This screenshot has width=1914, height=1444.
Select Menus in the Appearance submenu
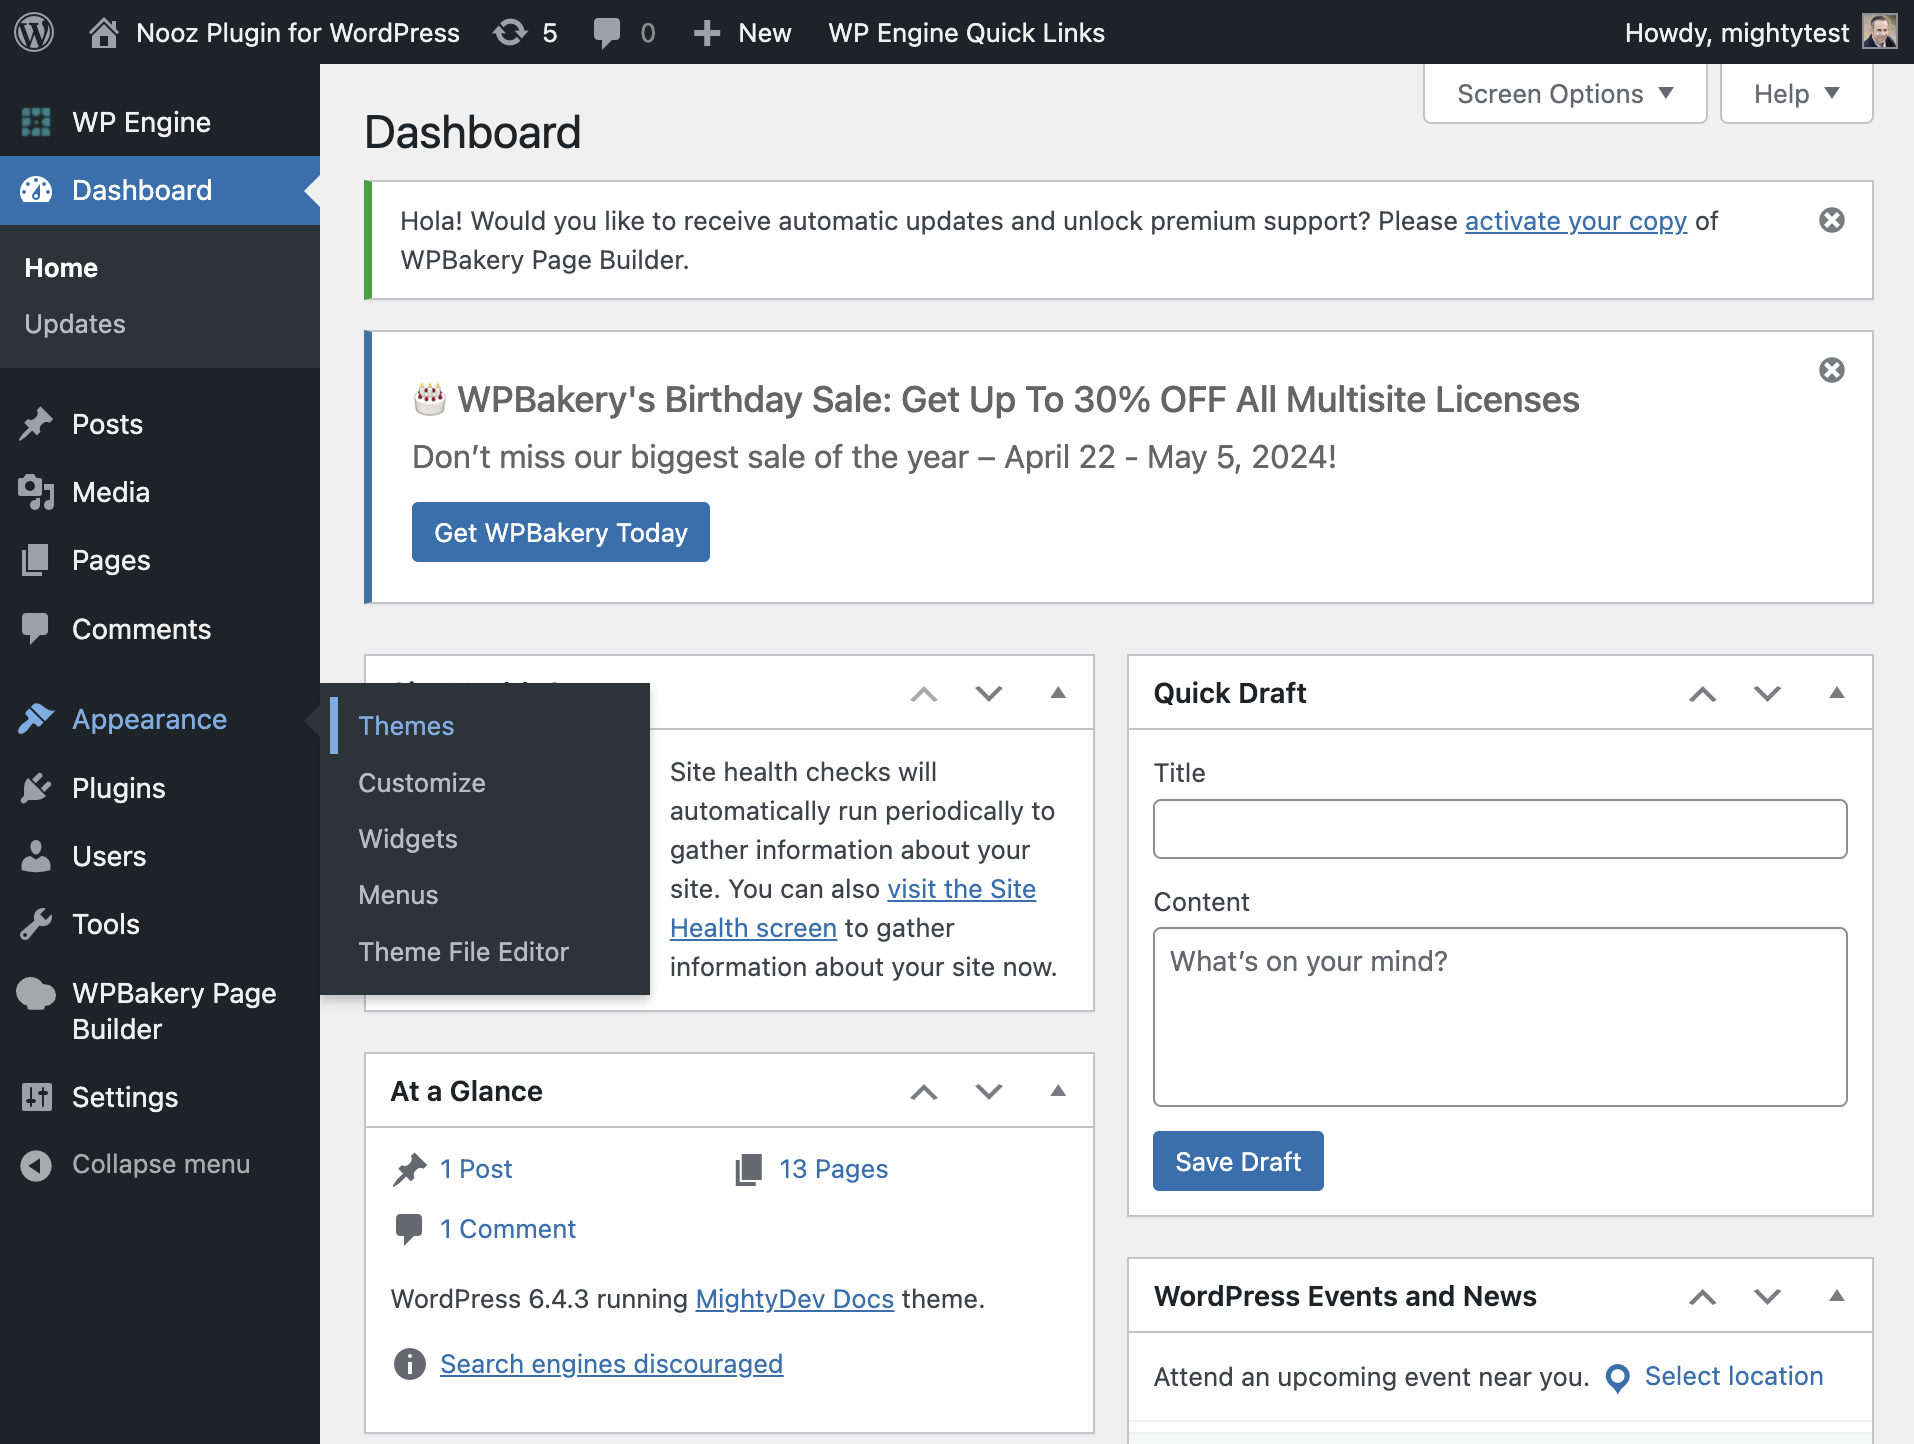pyautogui.click(x=398, y=895)
